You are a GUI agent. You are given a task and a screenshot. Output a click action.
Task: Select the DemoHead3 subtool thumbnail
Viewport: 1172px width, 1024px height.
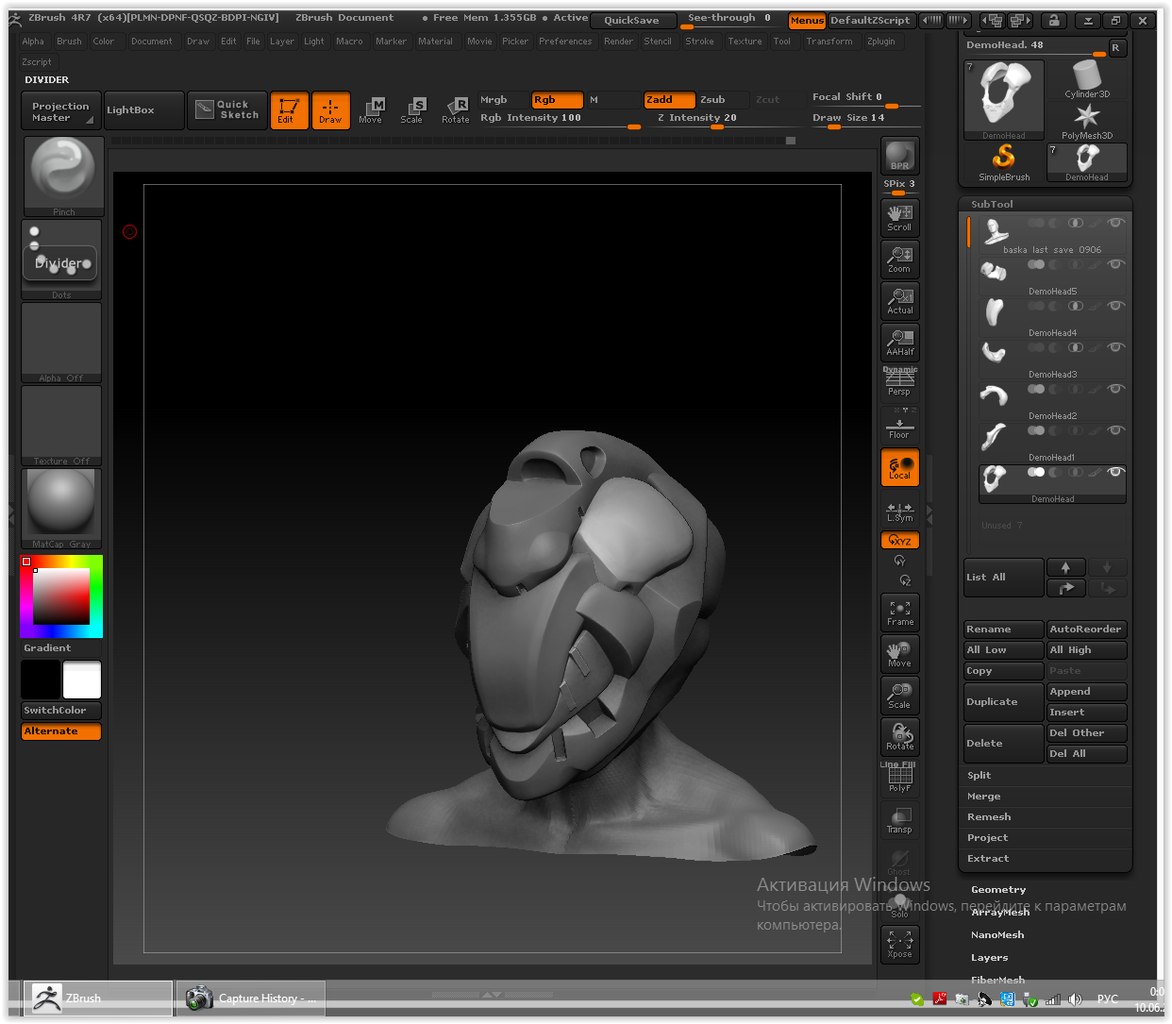pos(994,352)
